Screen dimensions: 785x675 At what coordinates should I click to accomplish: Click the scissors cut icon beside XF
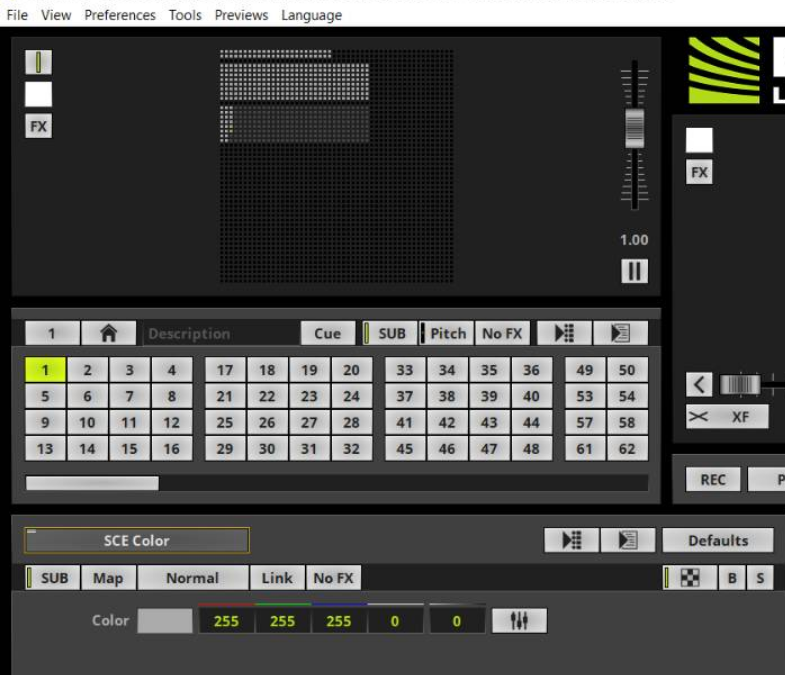point(698,417)
